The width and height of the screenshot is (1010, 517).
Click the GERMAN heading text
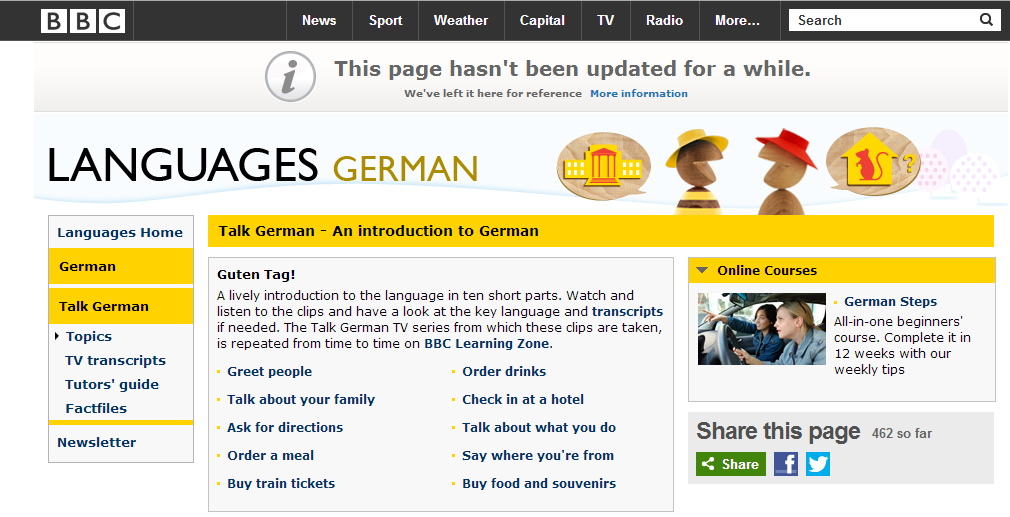point(405,169)
